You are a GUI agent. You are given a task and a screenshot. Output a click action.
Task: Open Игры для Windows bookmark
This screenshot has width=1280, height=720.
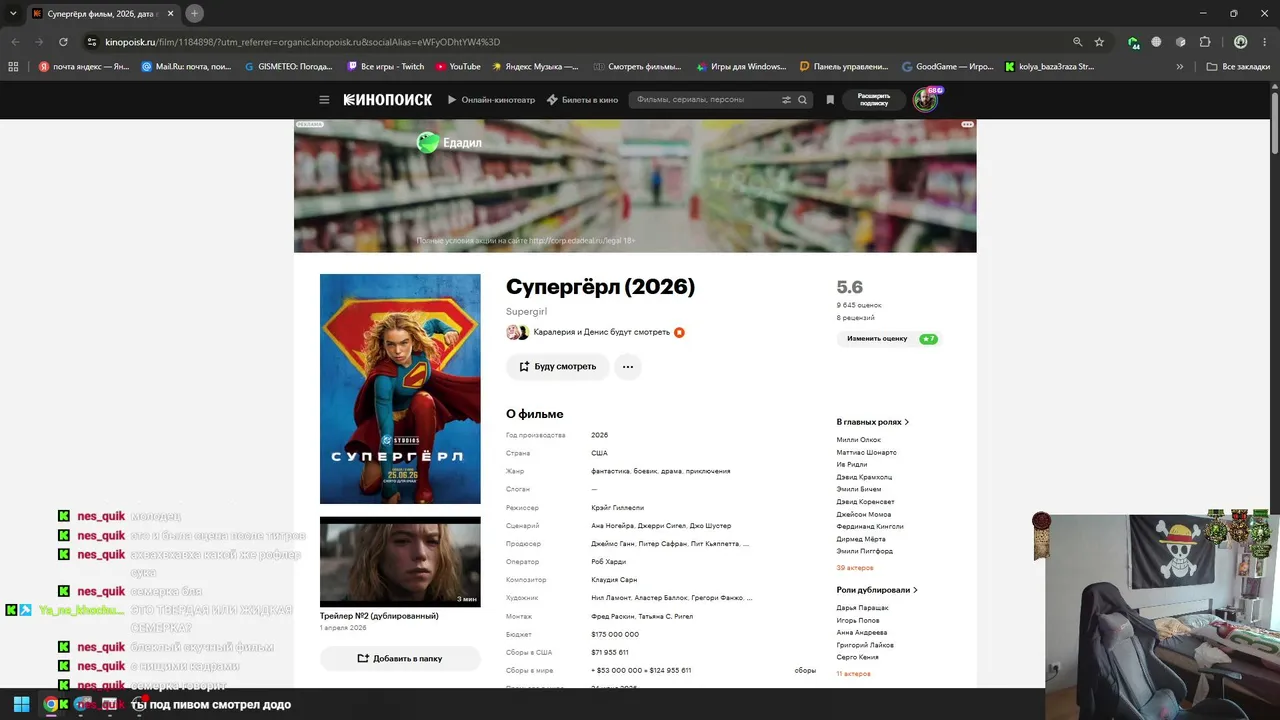coord(741,67)
